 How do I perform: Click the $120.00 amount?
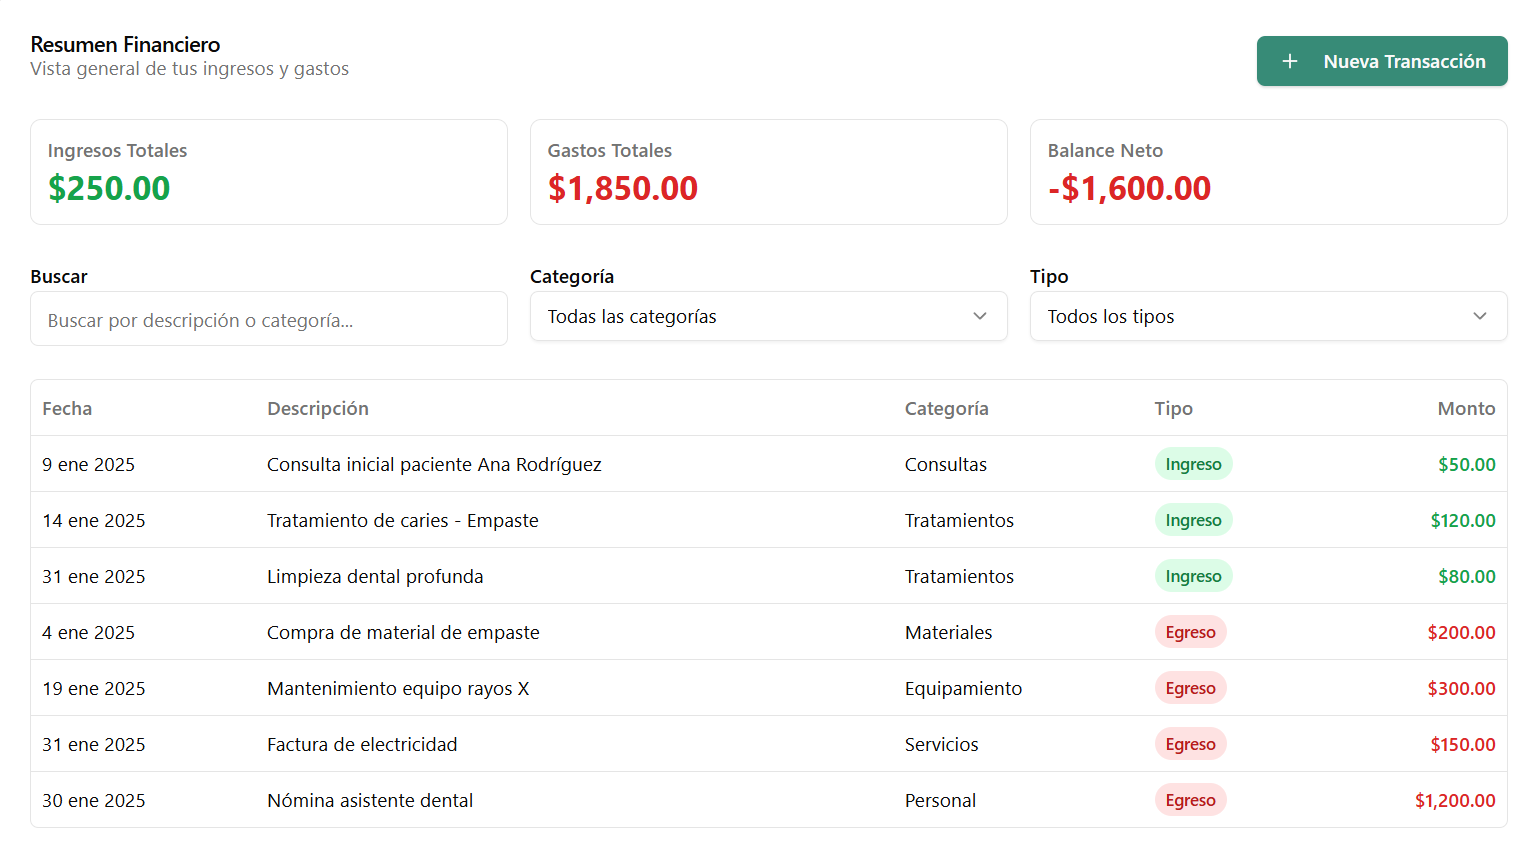click(1462, 520)
